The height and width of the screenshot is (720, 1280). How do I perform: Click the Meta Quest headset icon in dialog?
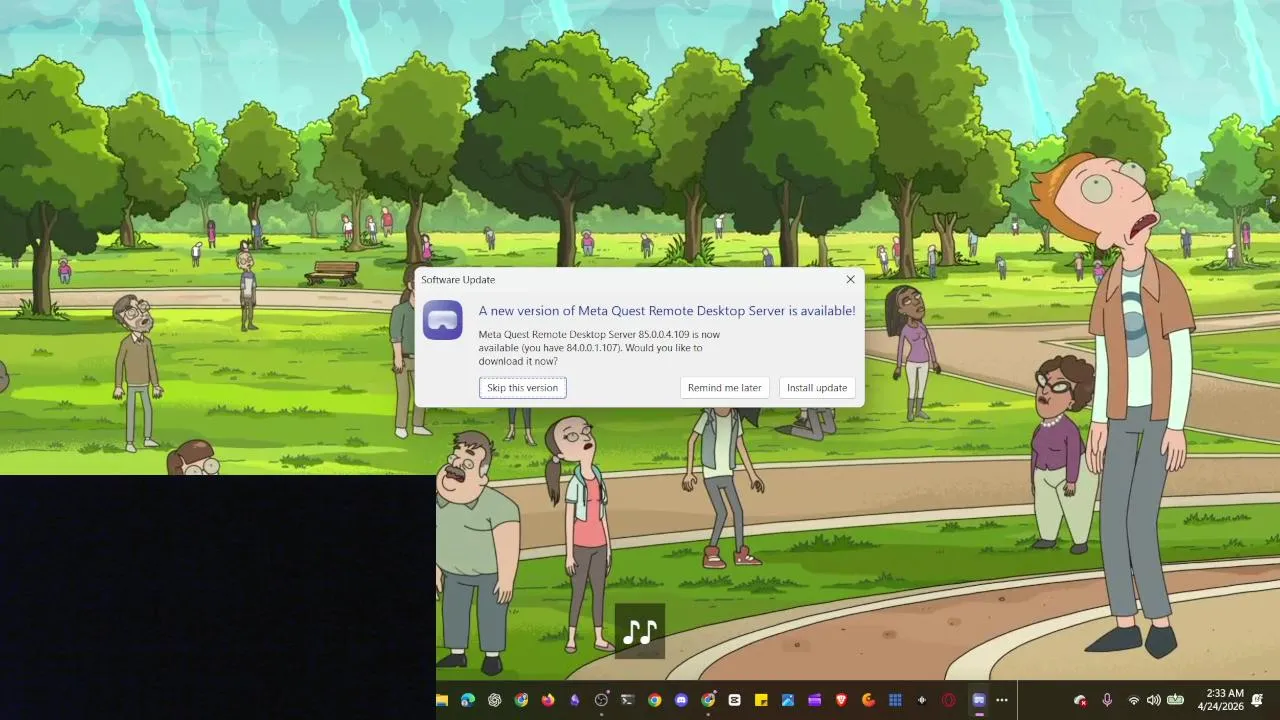442,320
